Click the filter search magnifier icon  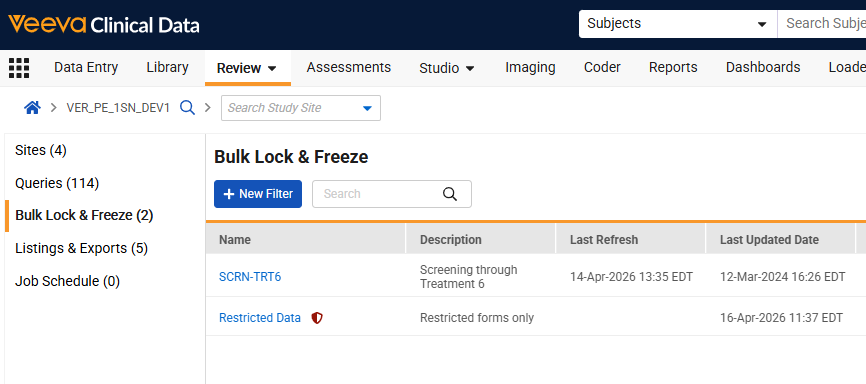click(450, 194)
